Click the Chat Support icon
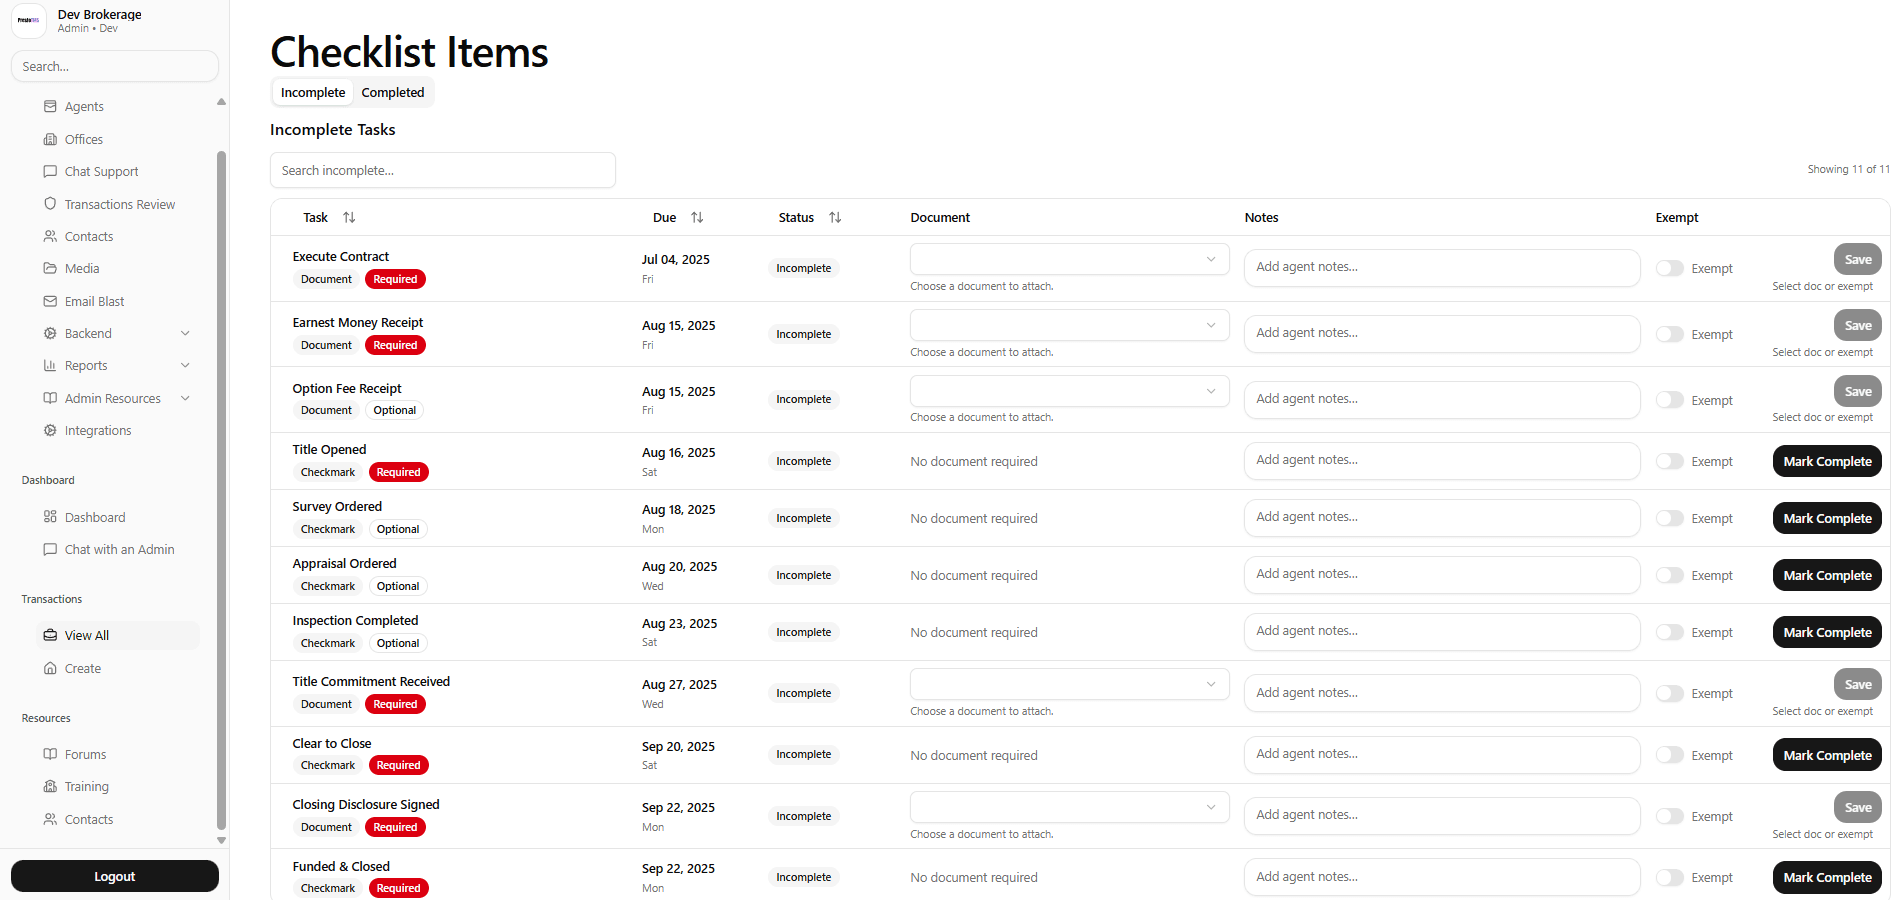 click(51, 171)
